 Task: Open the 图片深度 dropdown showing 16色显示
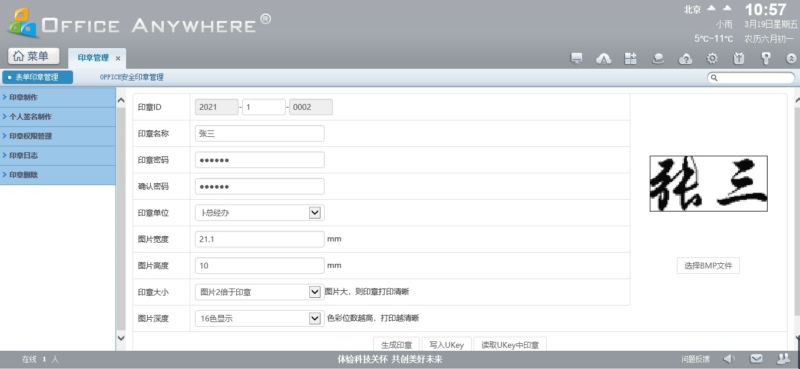point(260,318)
